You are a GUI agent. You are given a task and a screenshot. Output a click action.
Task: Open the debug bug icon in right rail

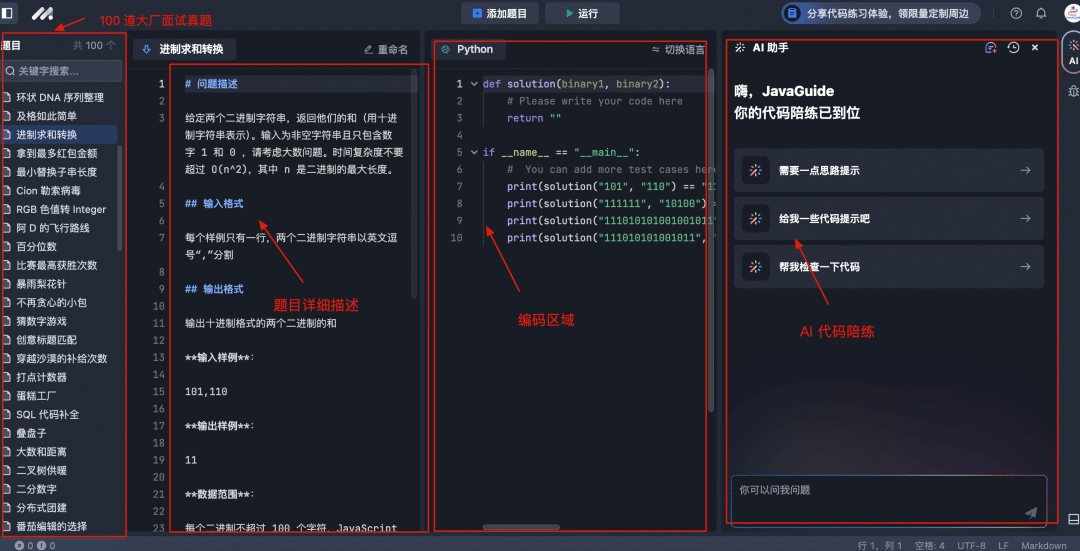(x=1072, y=90)
